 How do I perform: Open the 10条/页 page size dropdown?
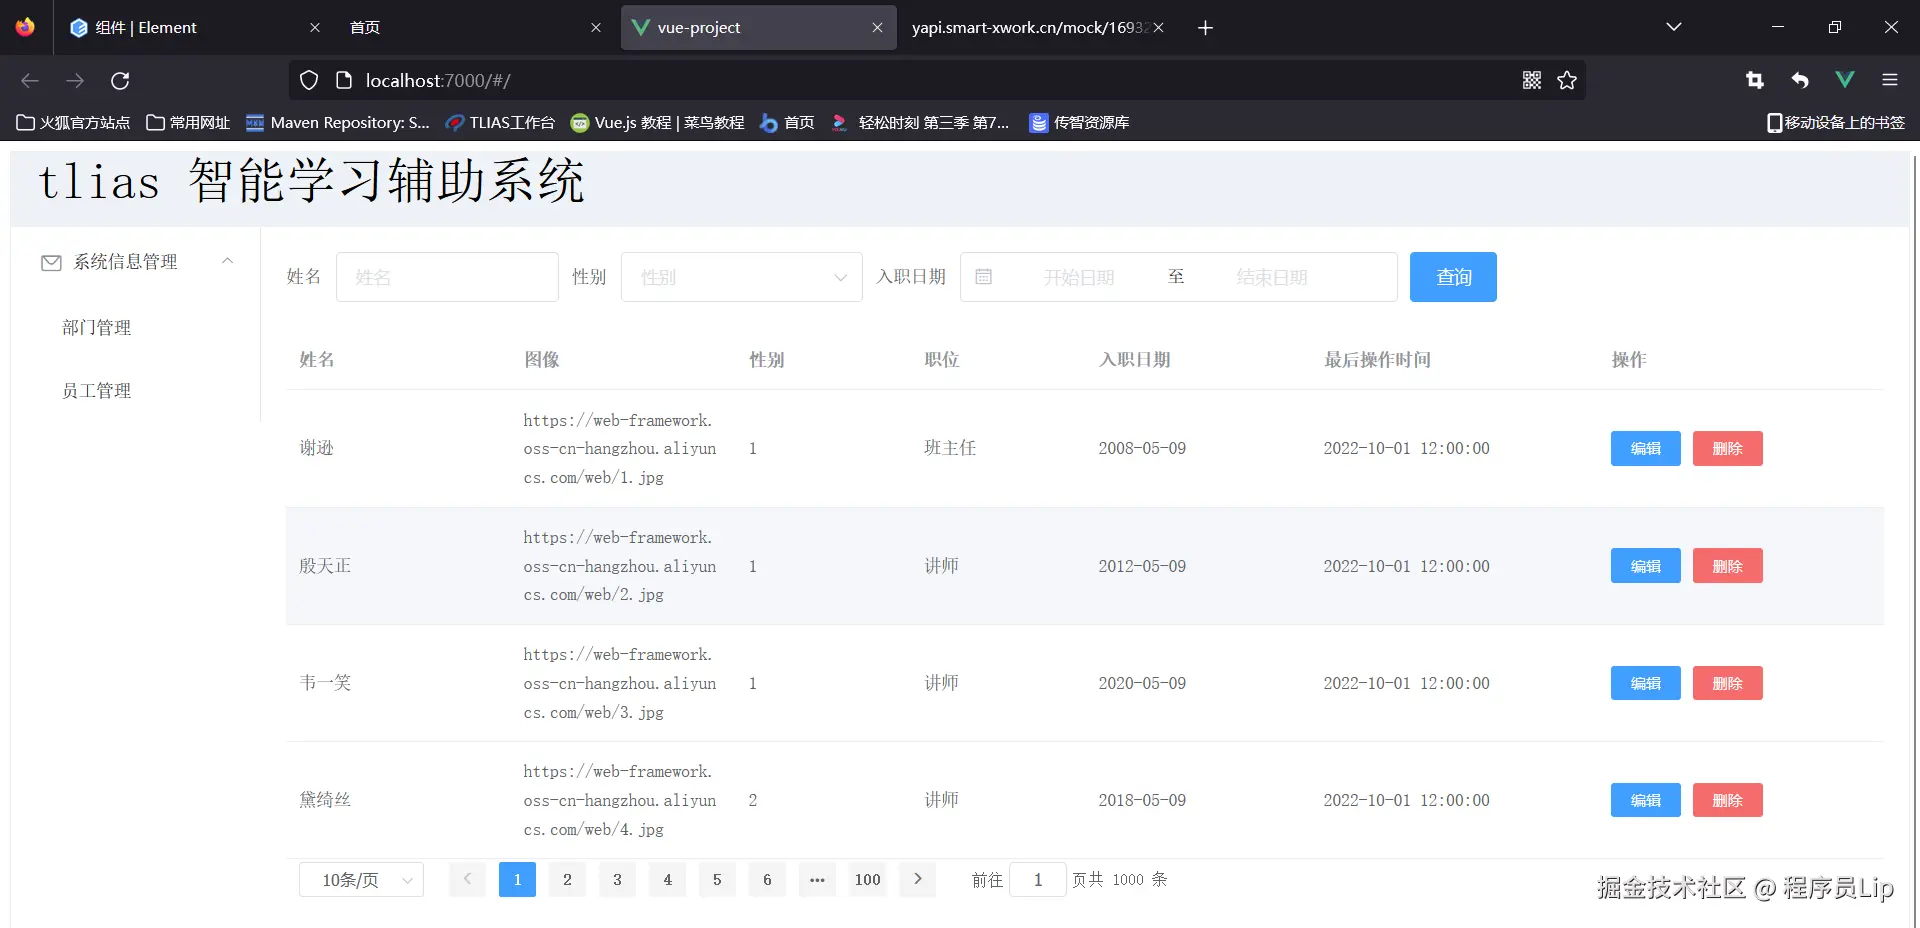(361, 880)
